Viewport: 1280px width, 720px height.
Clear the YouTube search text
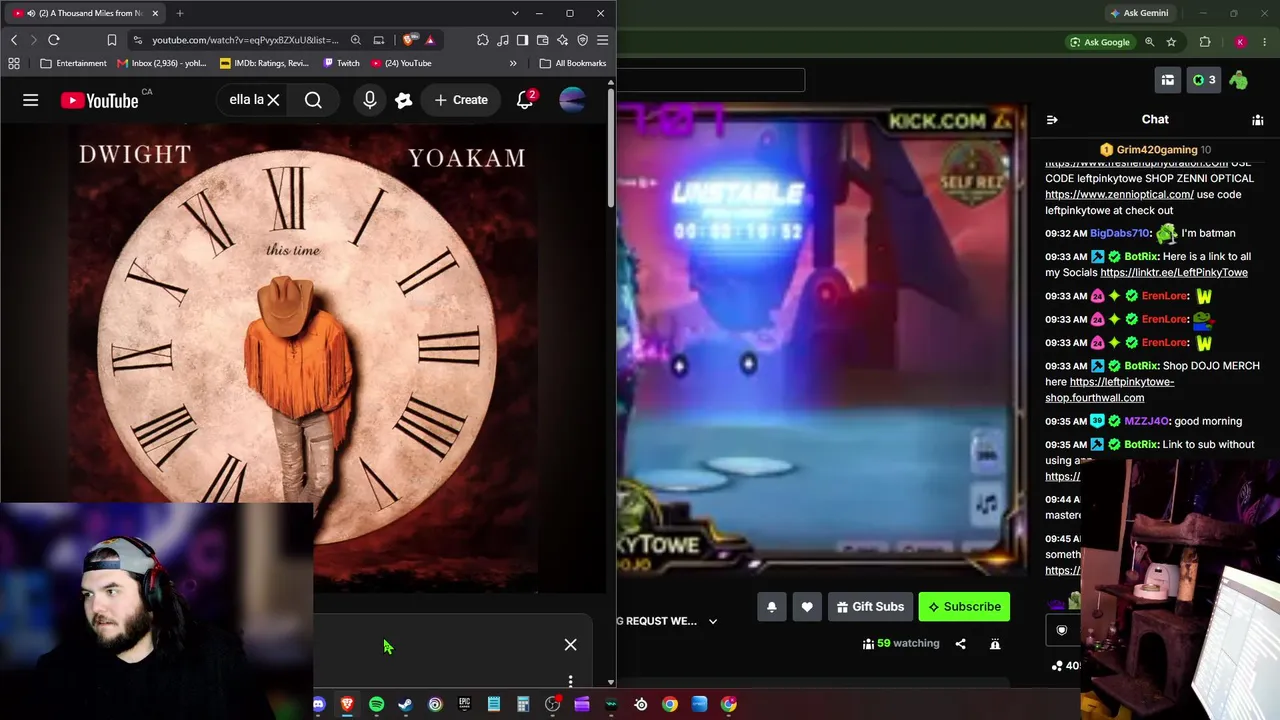pos(273,100)
